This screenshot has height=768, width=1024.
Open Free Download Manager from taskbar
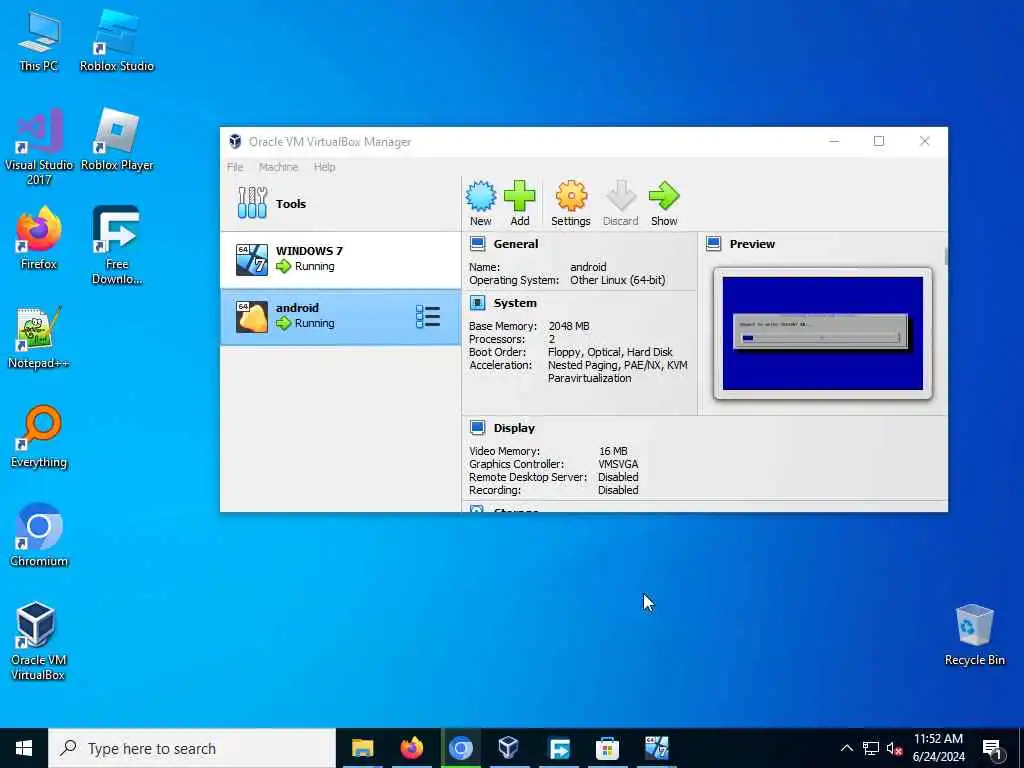point(558,748)
